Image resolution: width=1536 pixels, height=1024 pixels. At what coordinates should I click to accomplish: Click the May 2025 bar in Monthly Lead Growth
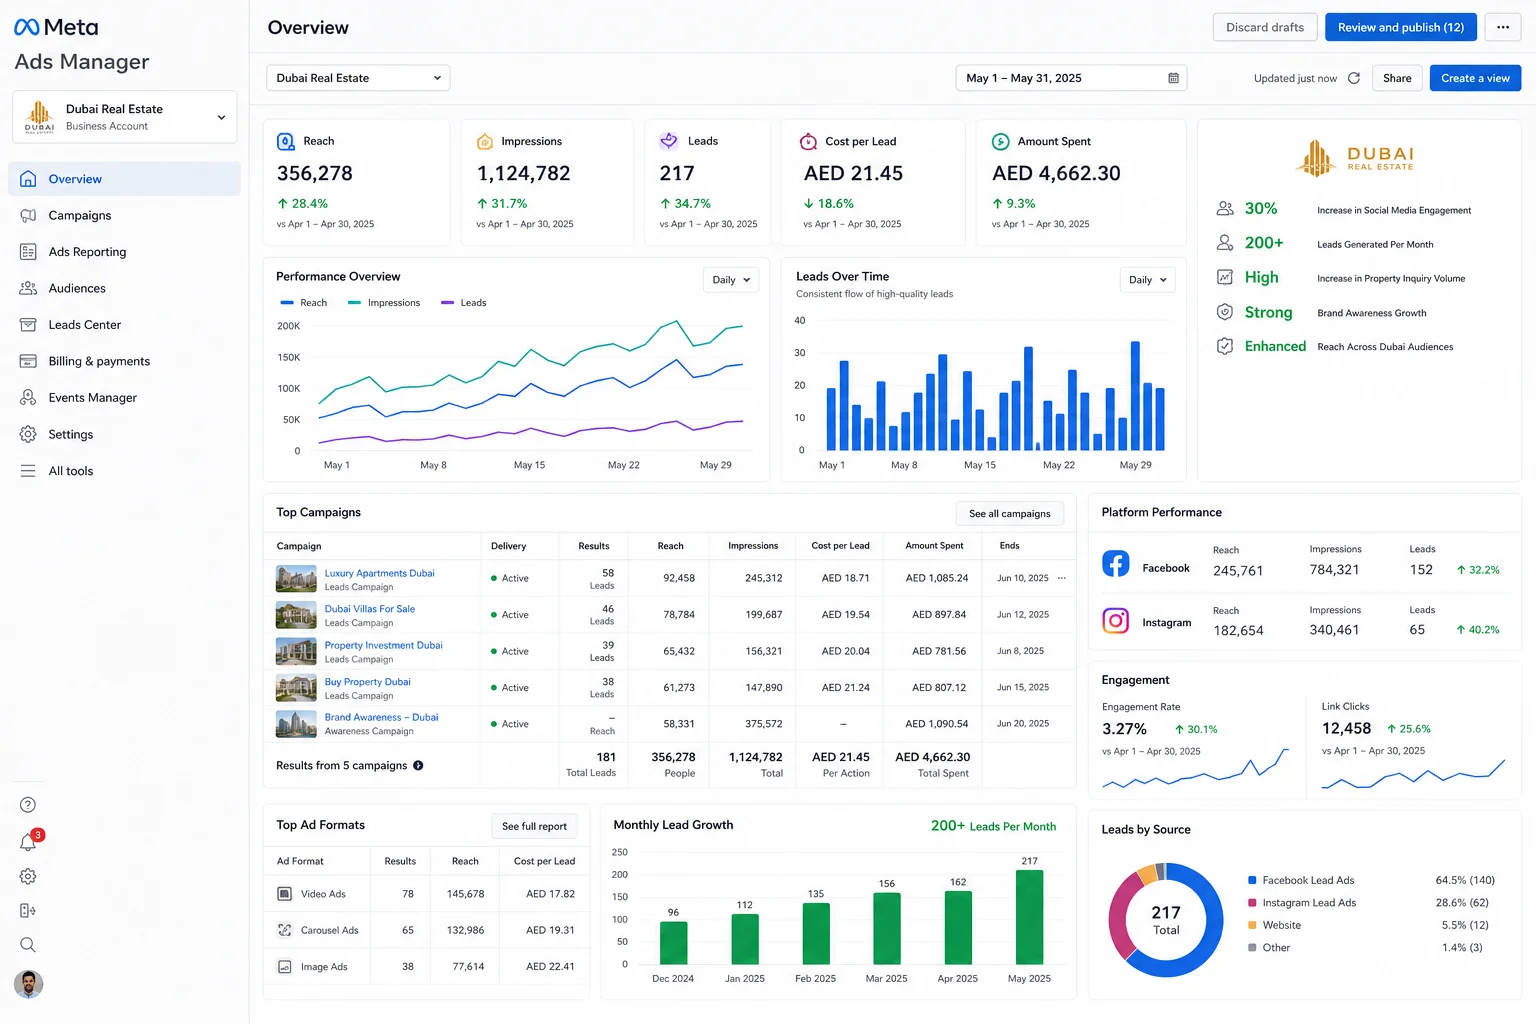tap(1029, 917)
